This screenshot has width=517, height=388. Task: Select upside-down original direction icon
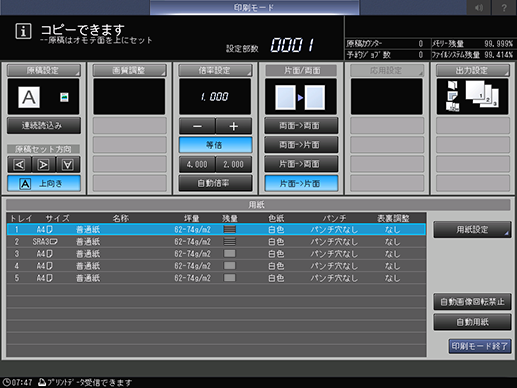68,164
